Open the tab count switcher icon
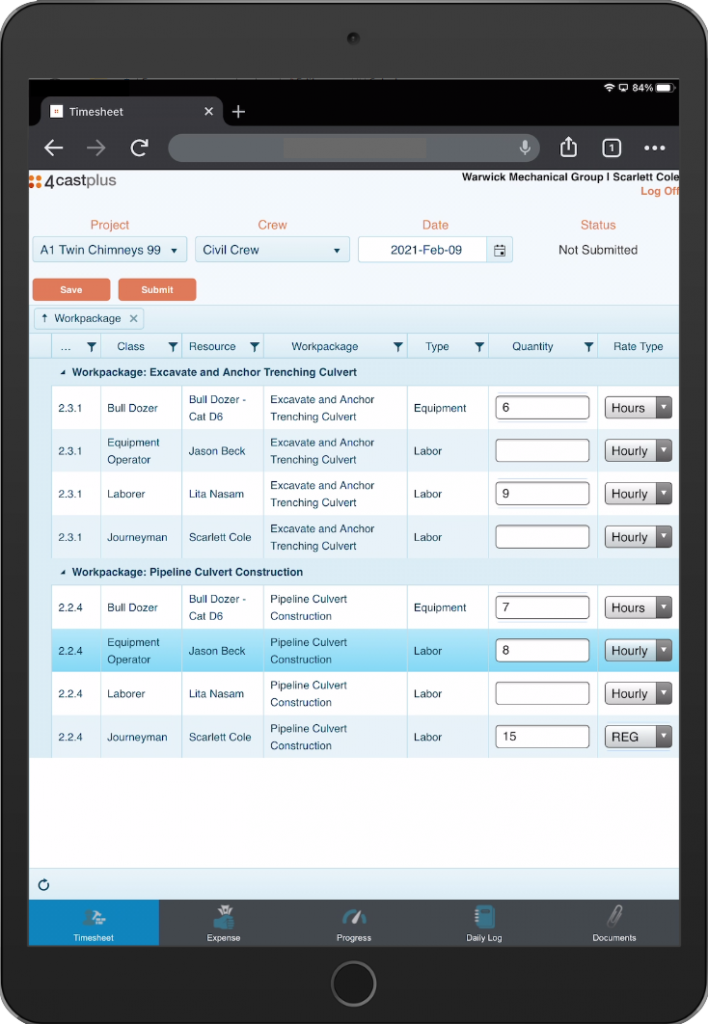 click(x=611, y=148)
